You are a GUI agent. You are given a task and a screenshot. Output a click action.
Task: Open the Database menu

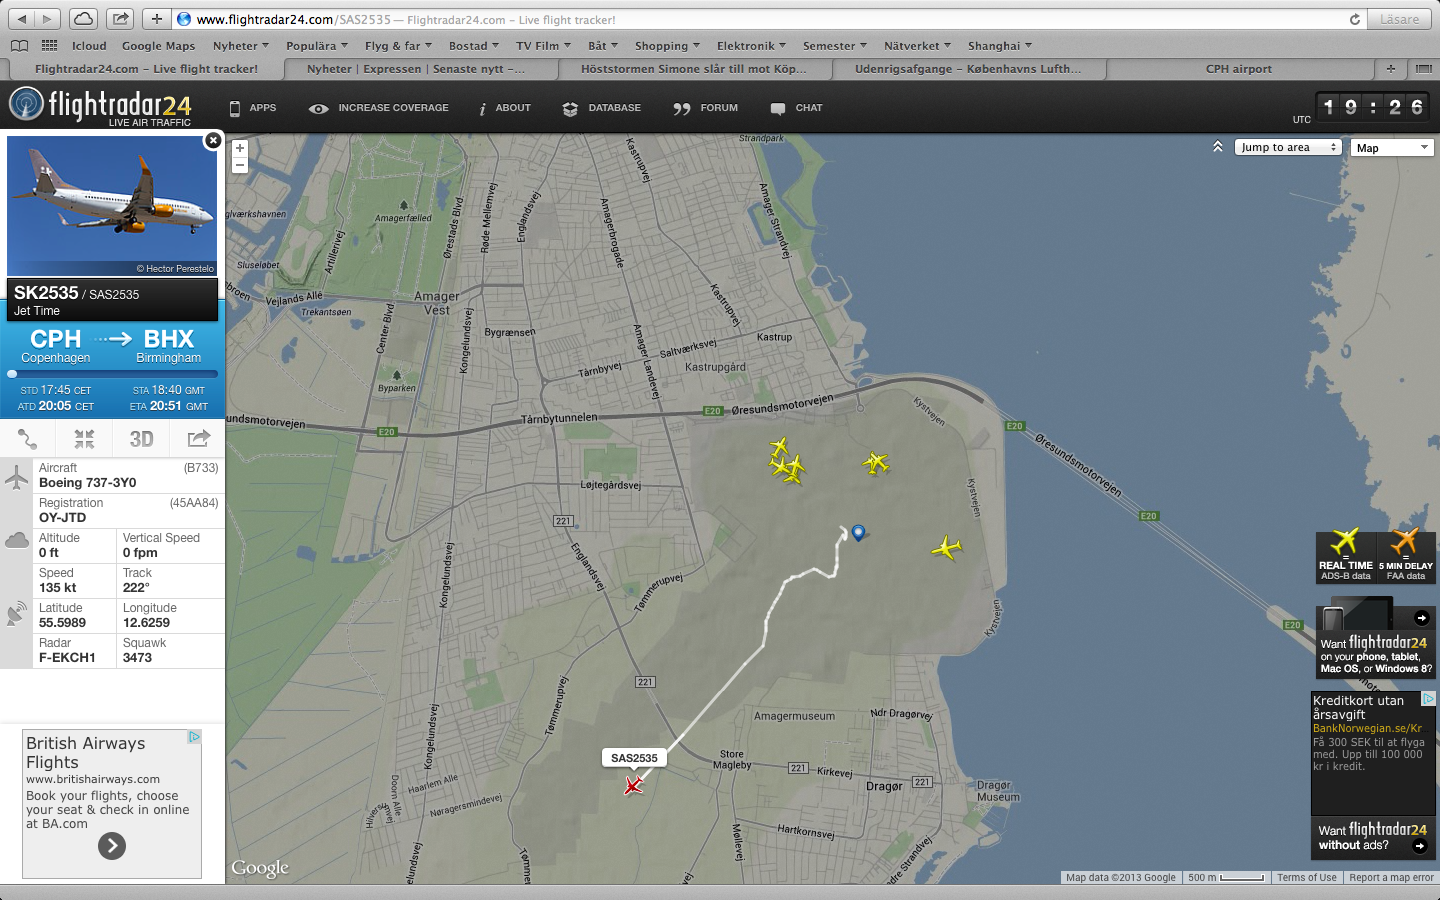tap(602, 108)
